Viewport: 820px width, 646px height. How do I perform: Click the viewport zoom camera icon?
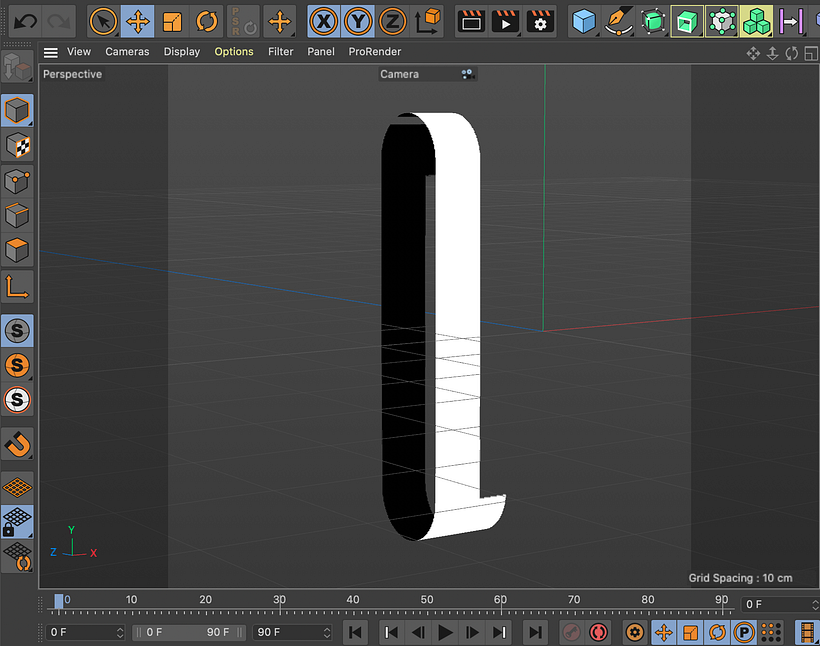click(772, 53)
